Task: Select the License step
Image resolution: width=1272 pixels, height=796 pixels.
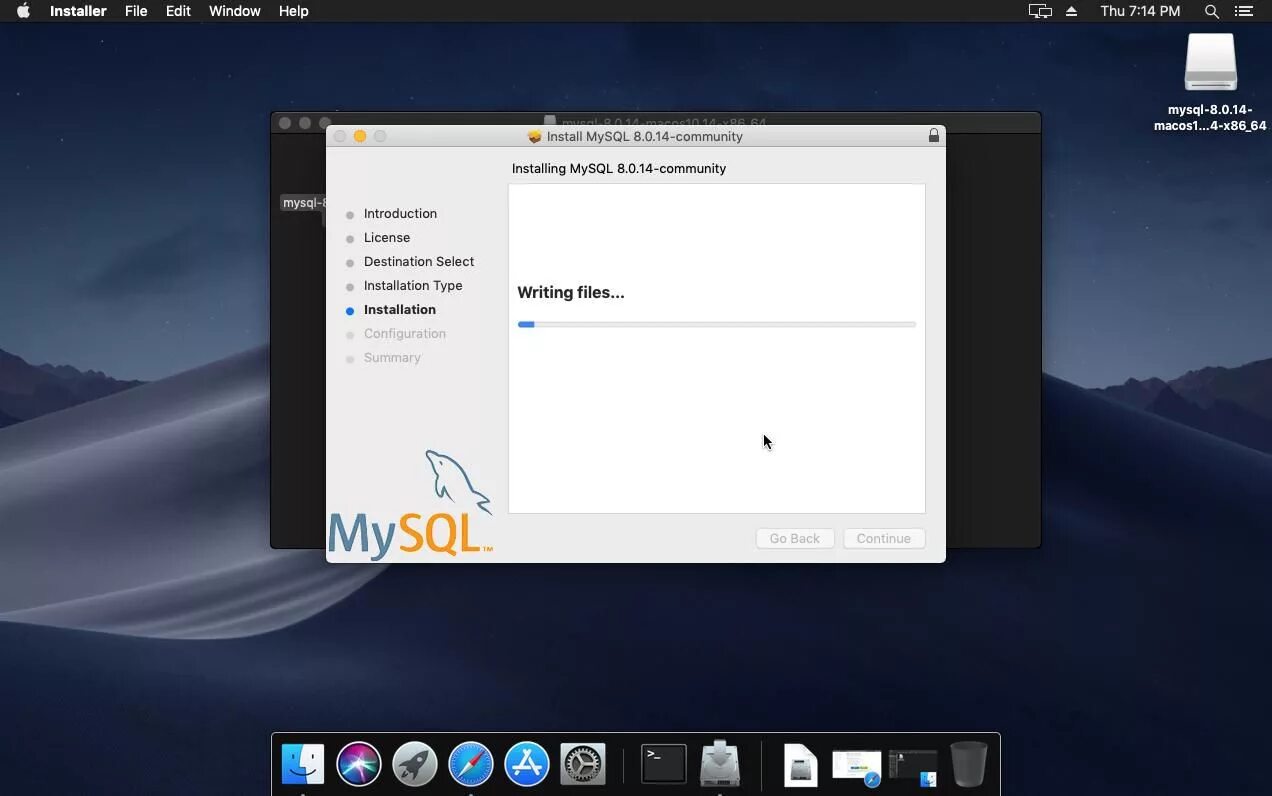Action: pyautogui.click(x=387, y=237)
